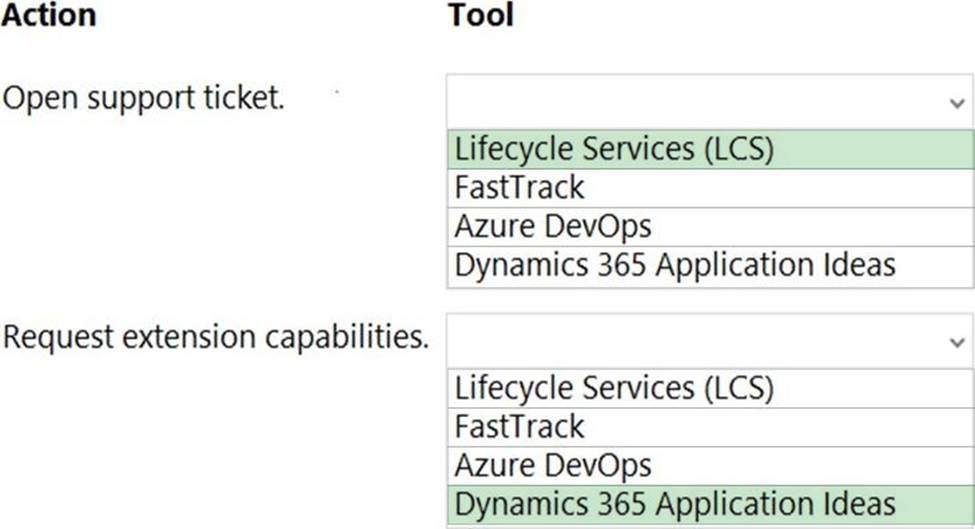The width and height of the screenshot is (975, 529).
Task: Expand the Request extension capabilities dropdown chevron
Action: coord(957,343)
